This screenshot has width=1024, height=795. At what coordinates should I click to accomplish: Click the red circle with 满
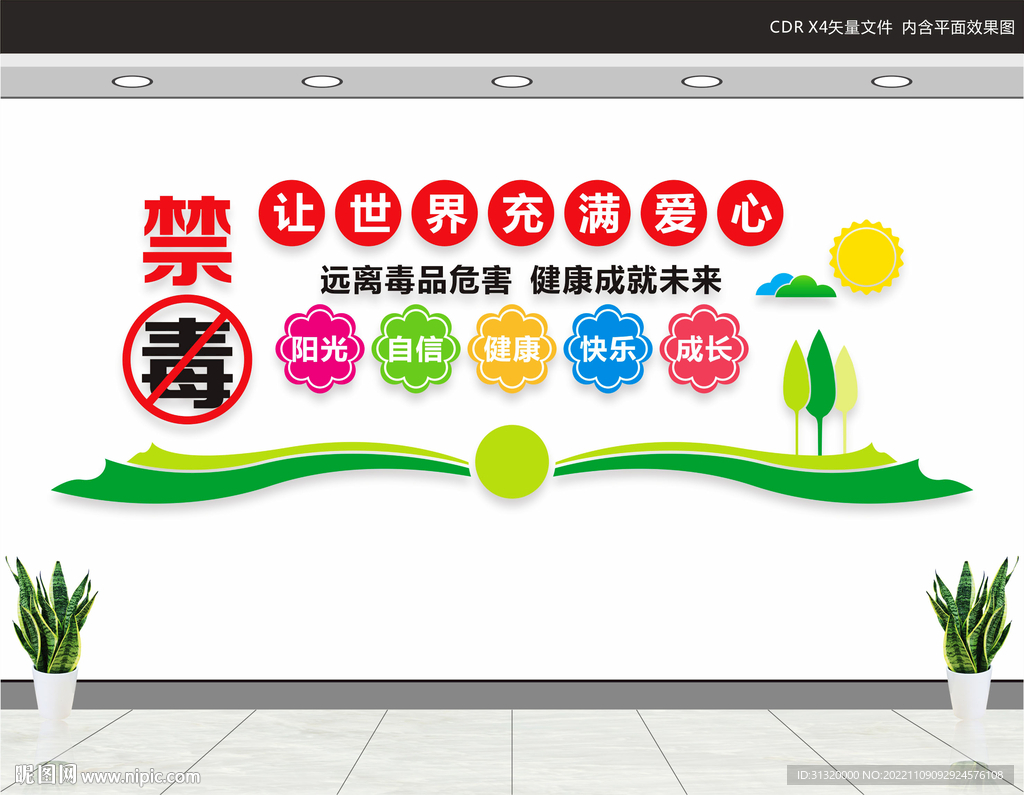(598, 213)
